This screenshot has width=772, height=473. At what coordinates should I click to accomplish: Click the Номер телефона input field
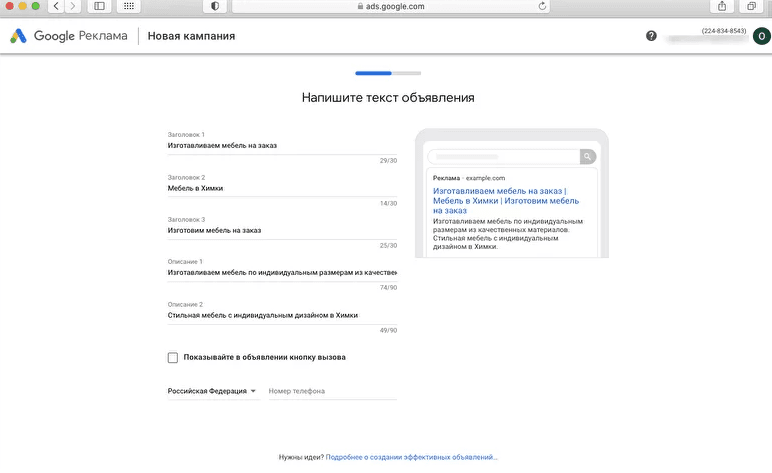(x=332, y=391)
